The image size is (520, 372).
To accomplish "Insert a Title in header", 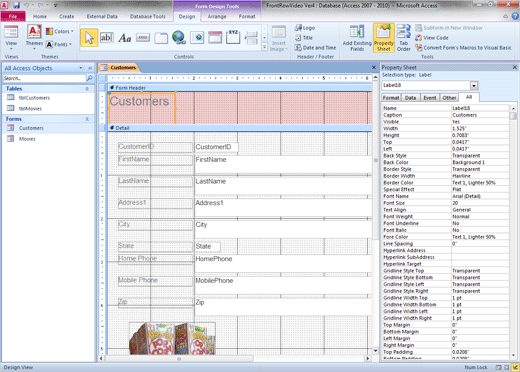I will 304,38.
